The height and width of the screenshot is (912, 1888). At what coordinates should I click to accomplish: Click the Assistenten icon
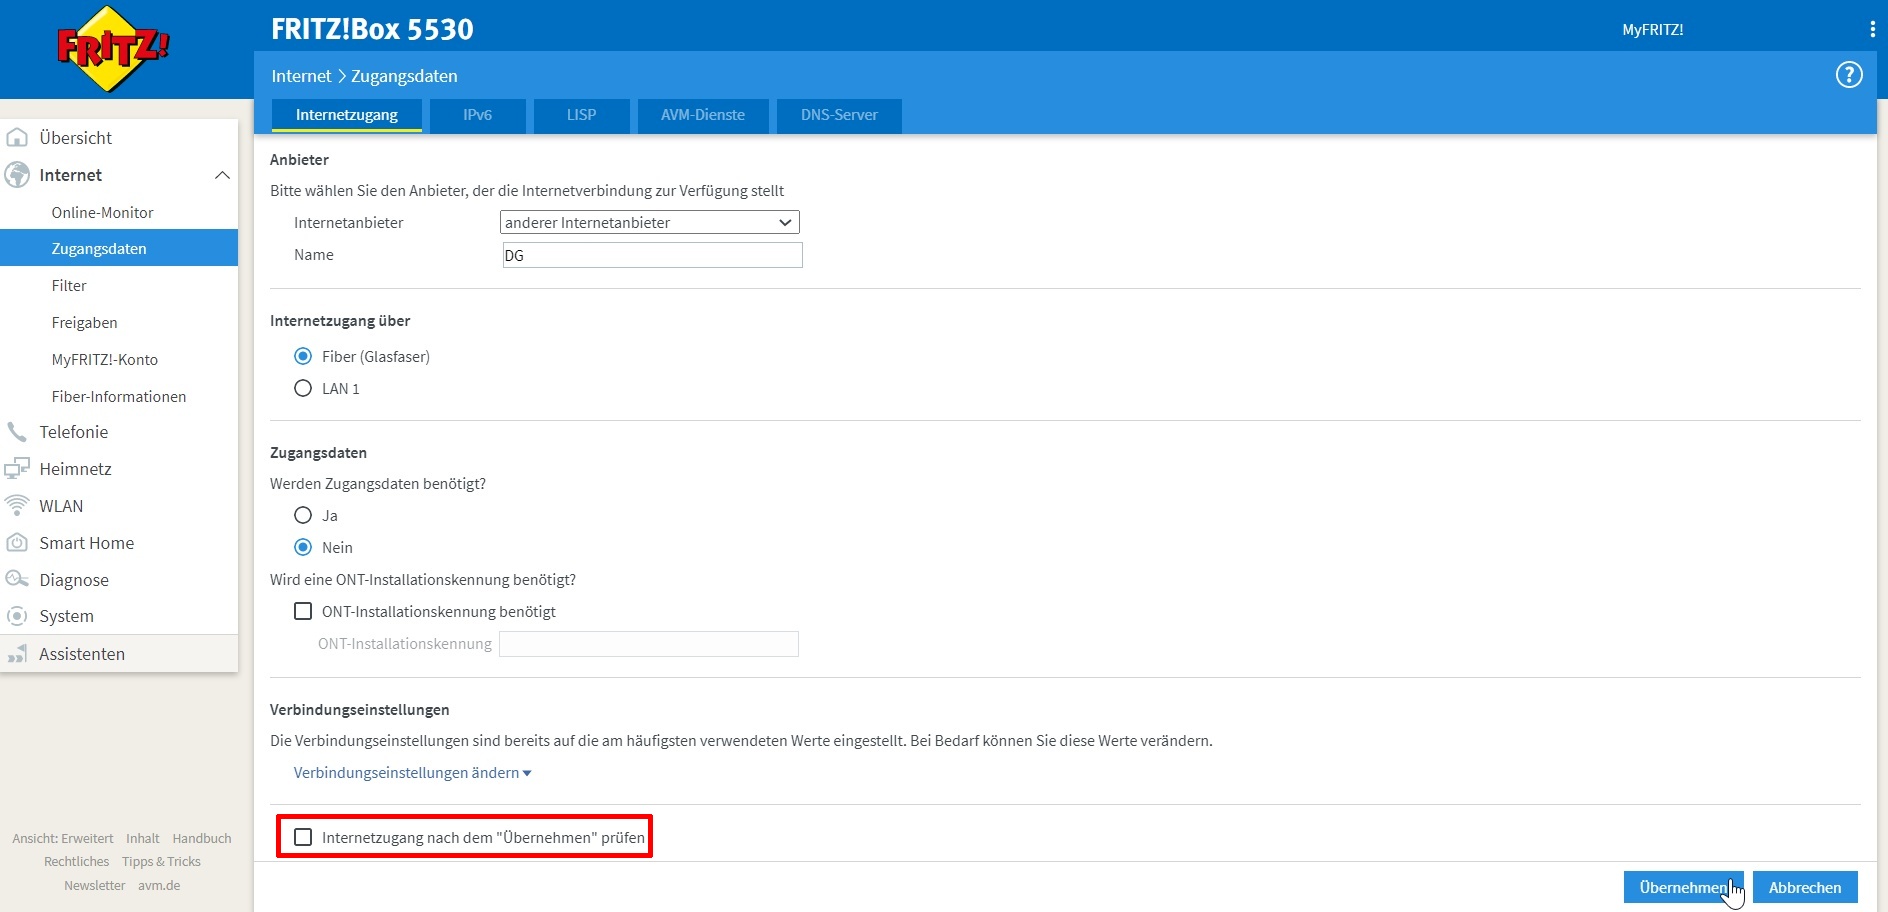tap(17, 654)
